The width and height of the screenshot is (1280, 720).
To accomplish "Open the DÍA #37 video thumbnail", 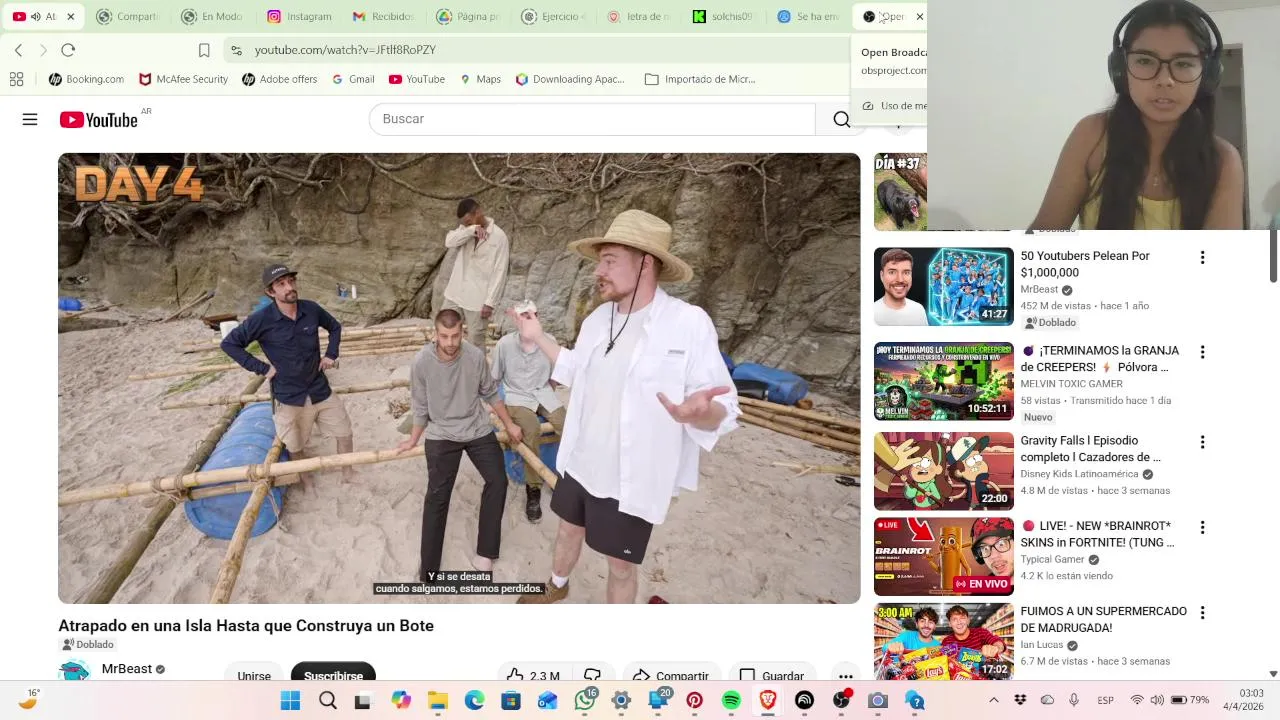I will point(900,192).
